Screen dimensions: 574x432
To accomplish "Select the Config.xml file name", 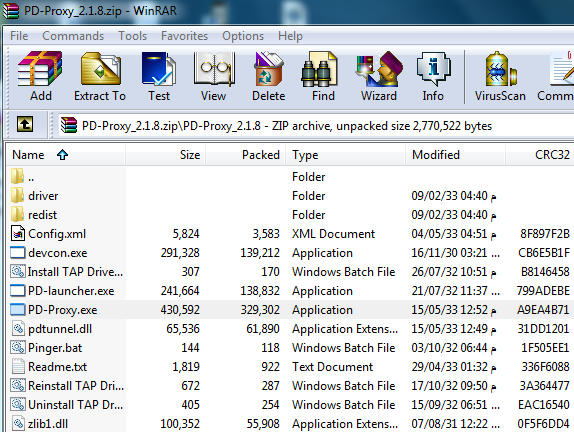I will coord(57,234).
